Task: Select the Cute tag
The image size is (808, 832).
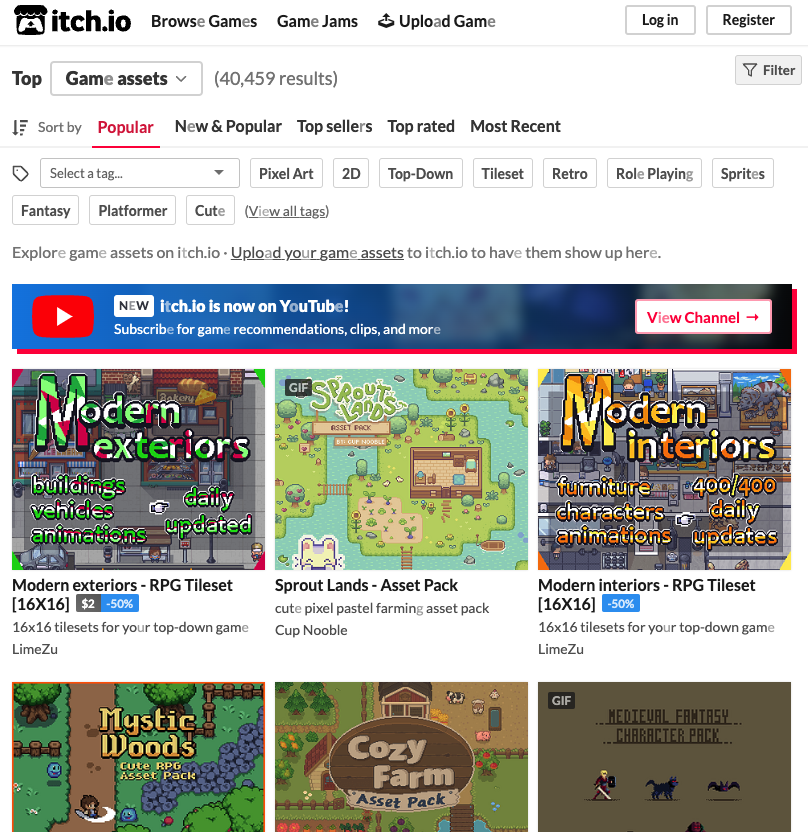Action: [210, 211]
